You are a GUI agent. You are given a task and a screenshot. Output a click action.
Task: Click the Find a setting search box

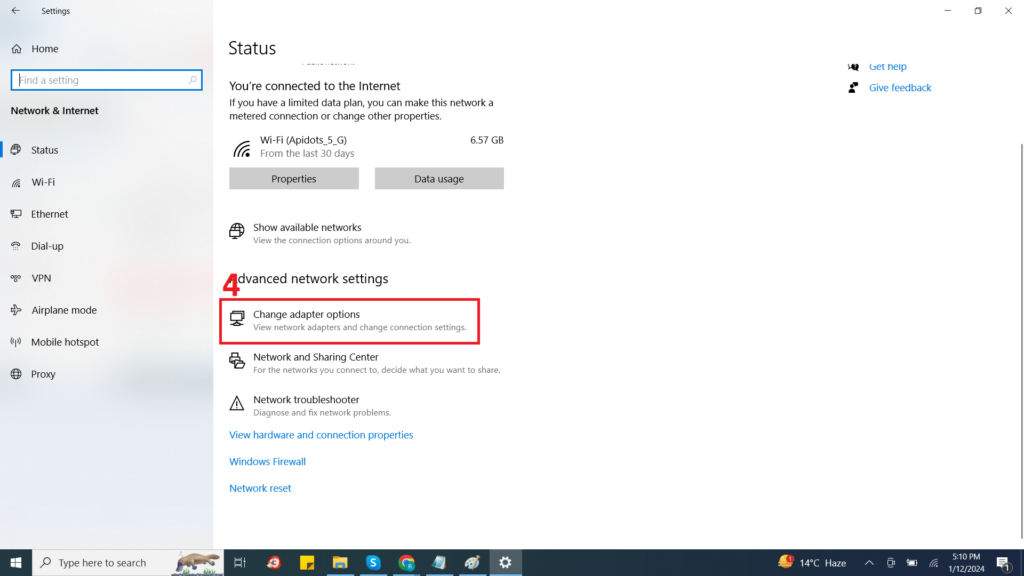[x=100, y=80]
